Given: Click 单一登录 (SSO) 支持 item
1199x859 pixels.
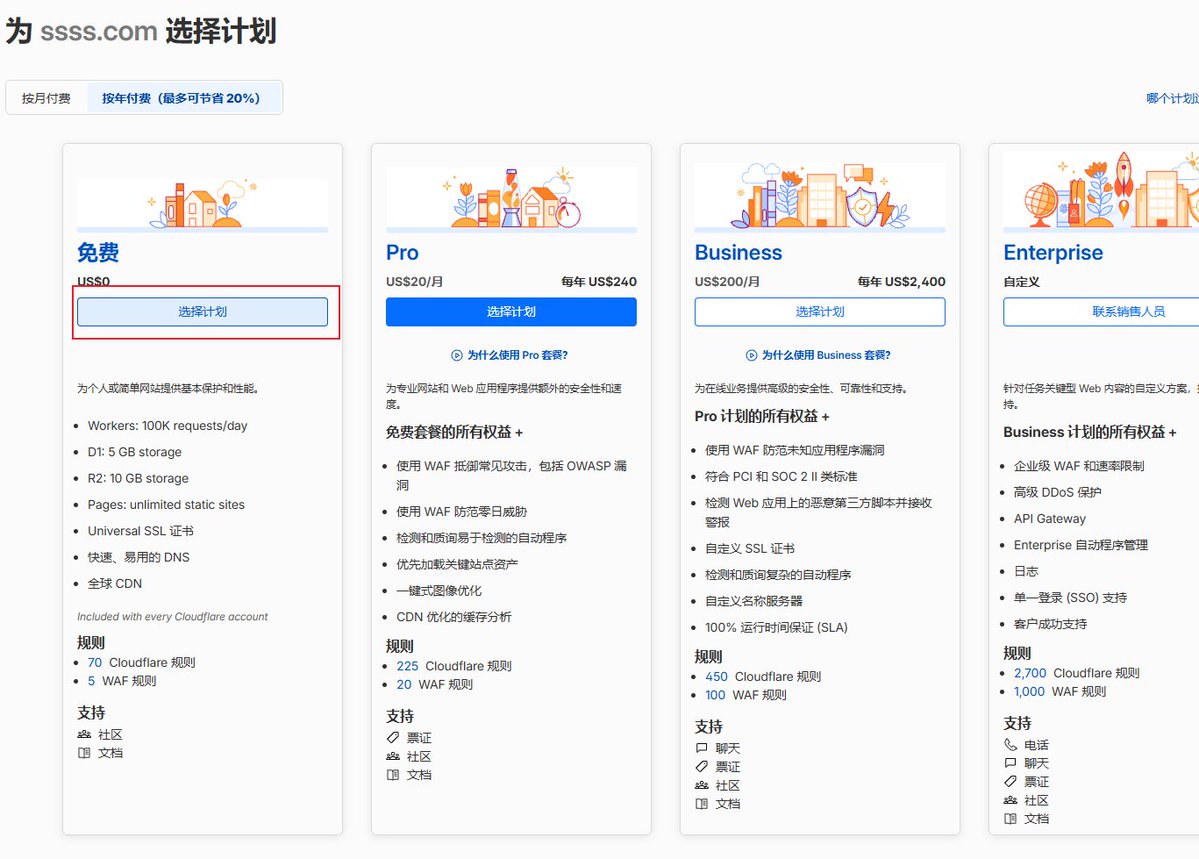Looking at the screenshot, I should pos(1071,598).
